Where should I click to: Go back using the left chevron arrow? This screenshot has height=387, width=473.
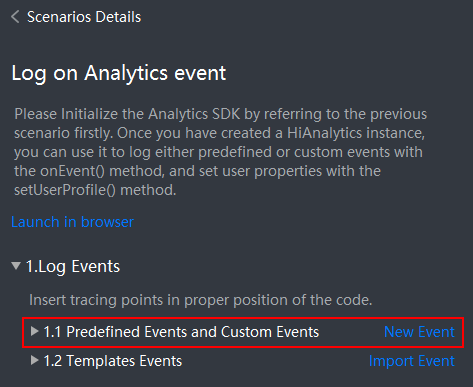15,17
